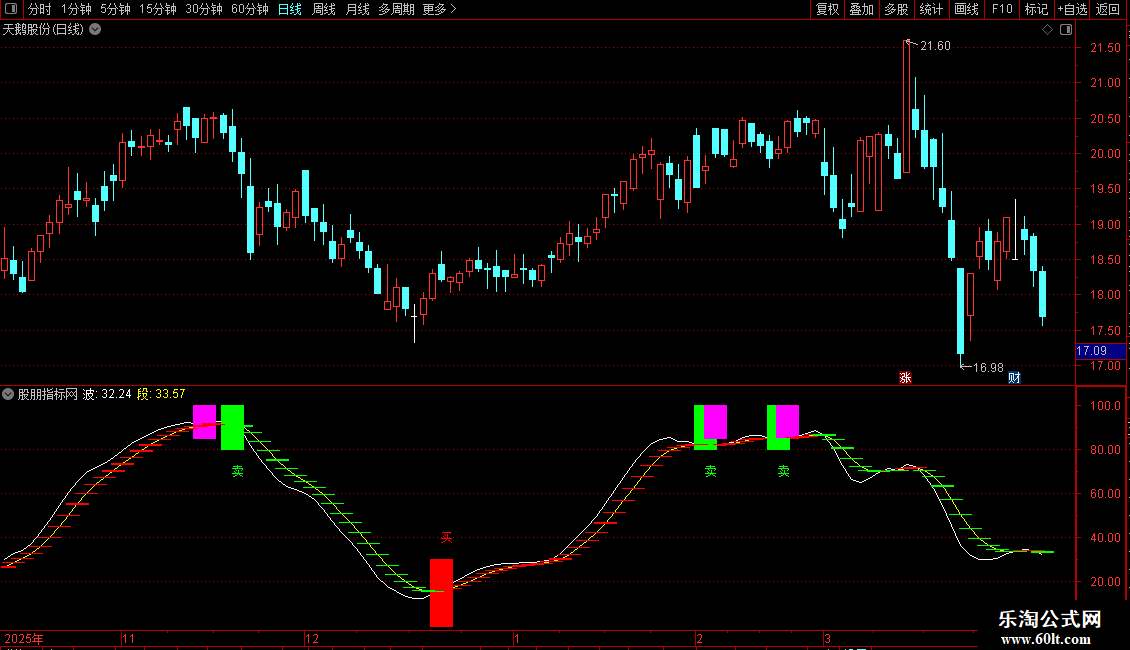
Task: Open the 统计 statistics button
Action: point(931,9)
